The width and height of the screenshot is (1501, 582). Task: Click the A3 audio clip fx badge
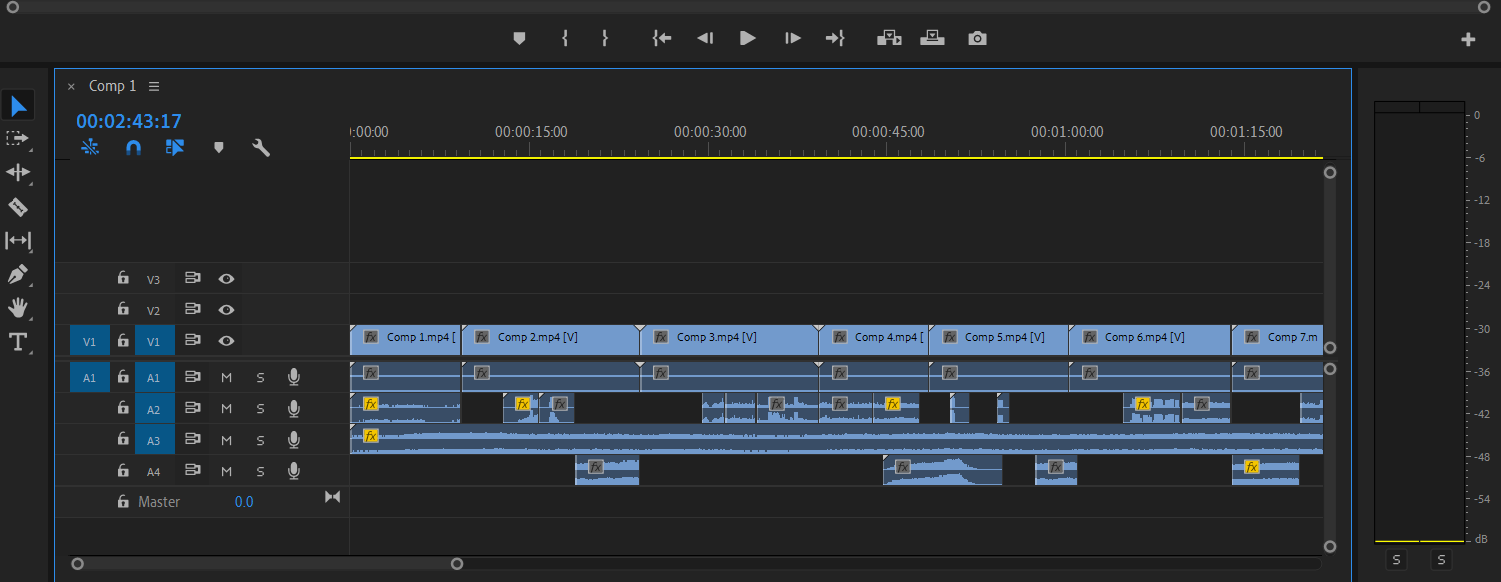[371, 436]
